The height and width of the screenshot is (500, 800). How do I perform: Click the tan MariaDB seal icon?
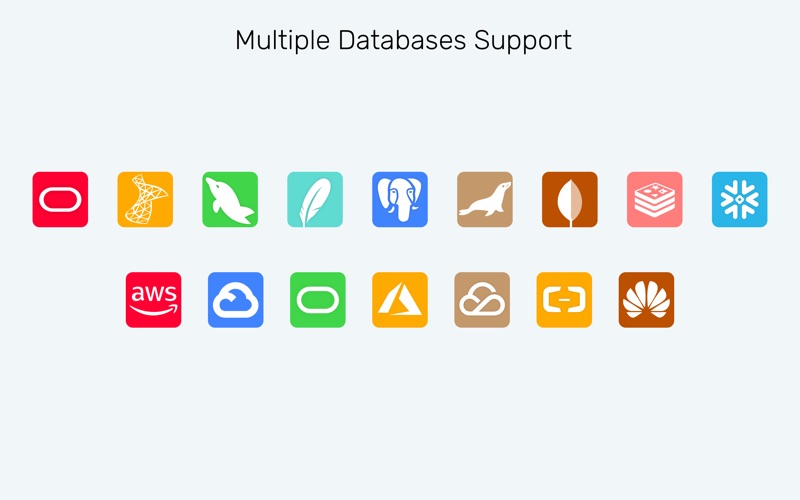click(x=485, y=199)
